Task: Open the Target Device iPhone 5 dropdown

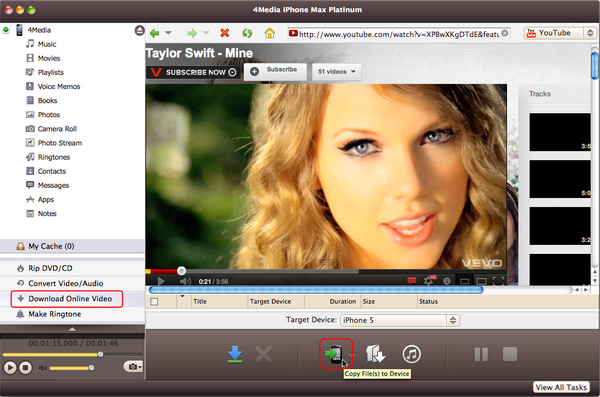Action: (400, 320)
